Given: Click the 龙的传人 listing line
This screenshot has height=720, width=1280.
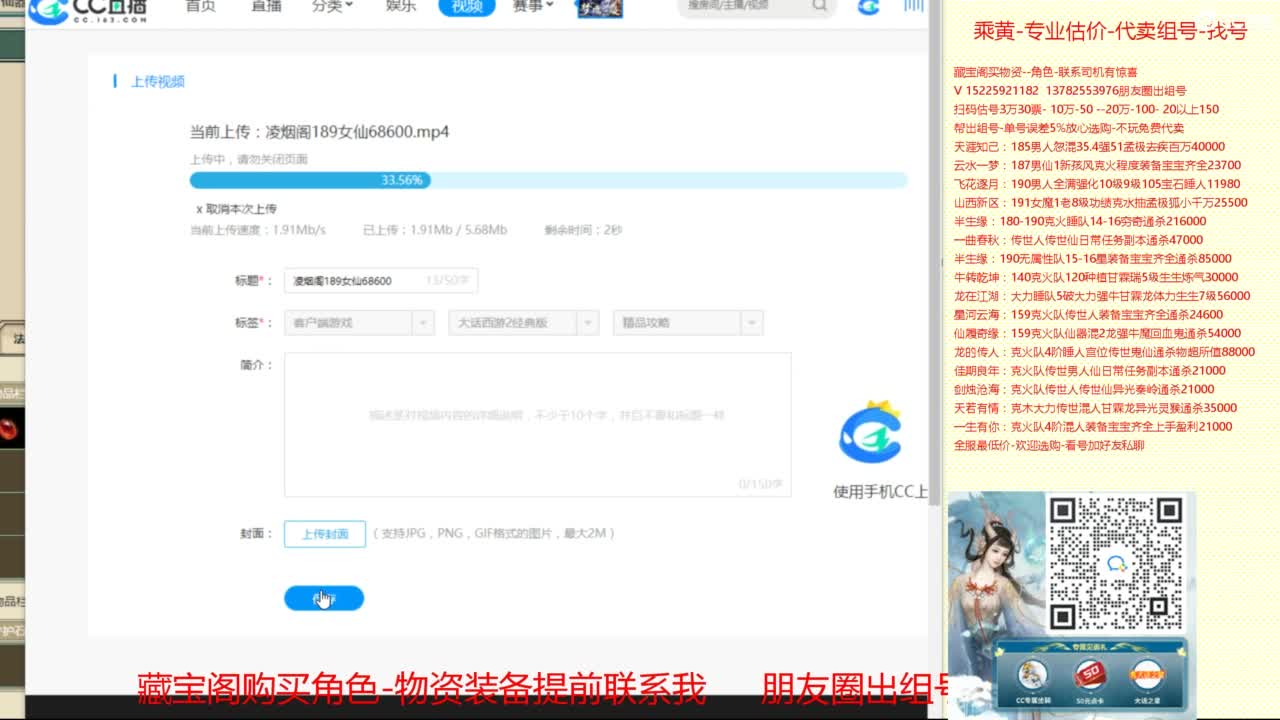Looking at the screenshot, I should coord(1104,352).
